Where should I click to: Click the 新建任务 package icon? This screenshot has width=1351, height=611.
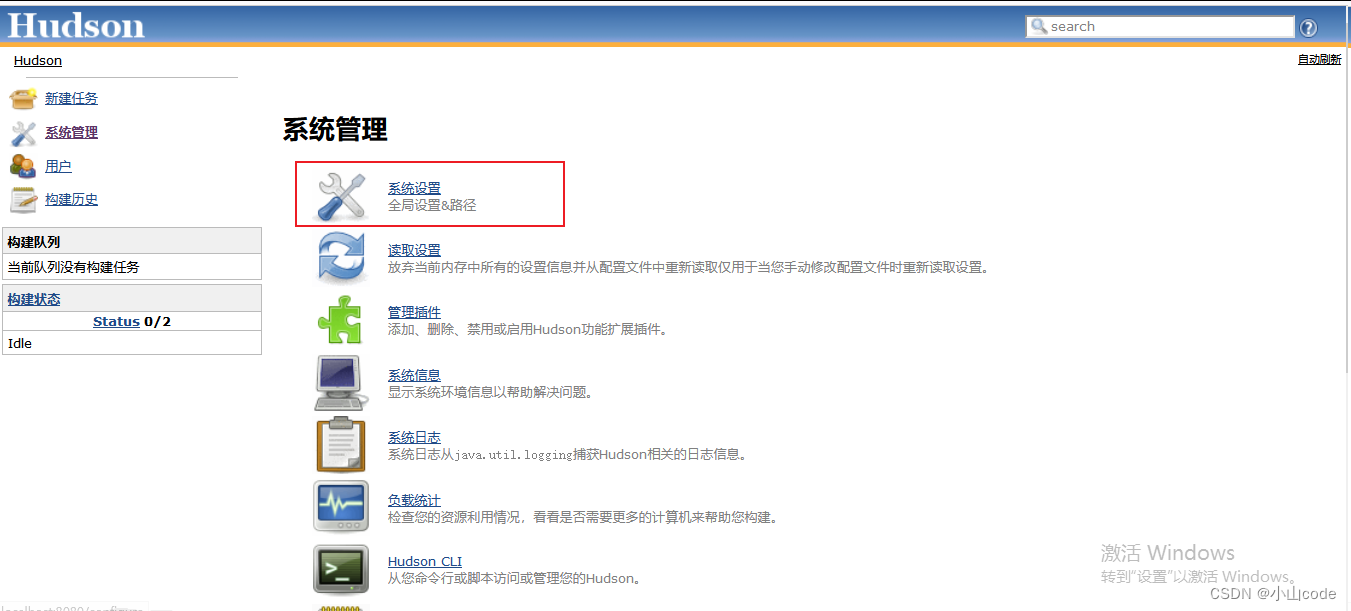[23, 98]
